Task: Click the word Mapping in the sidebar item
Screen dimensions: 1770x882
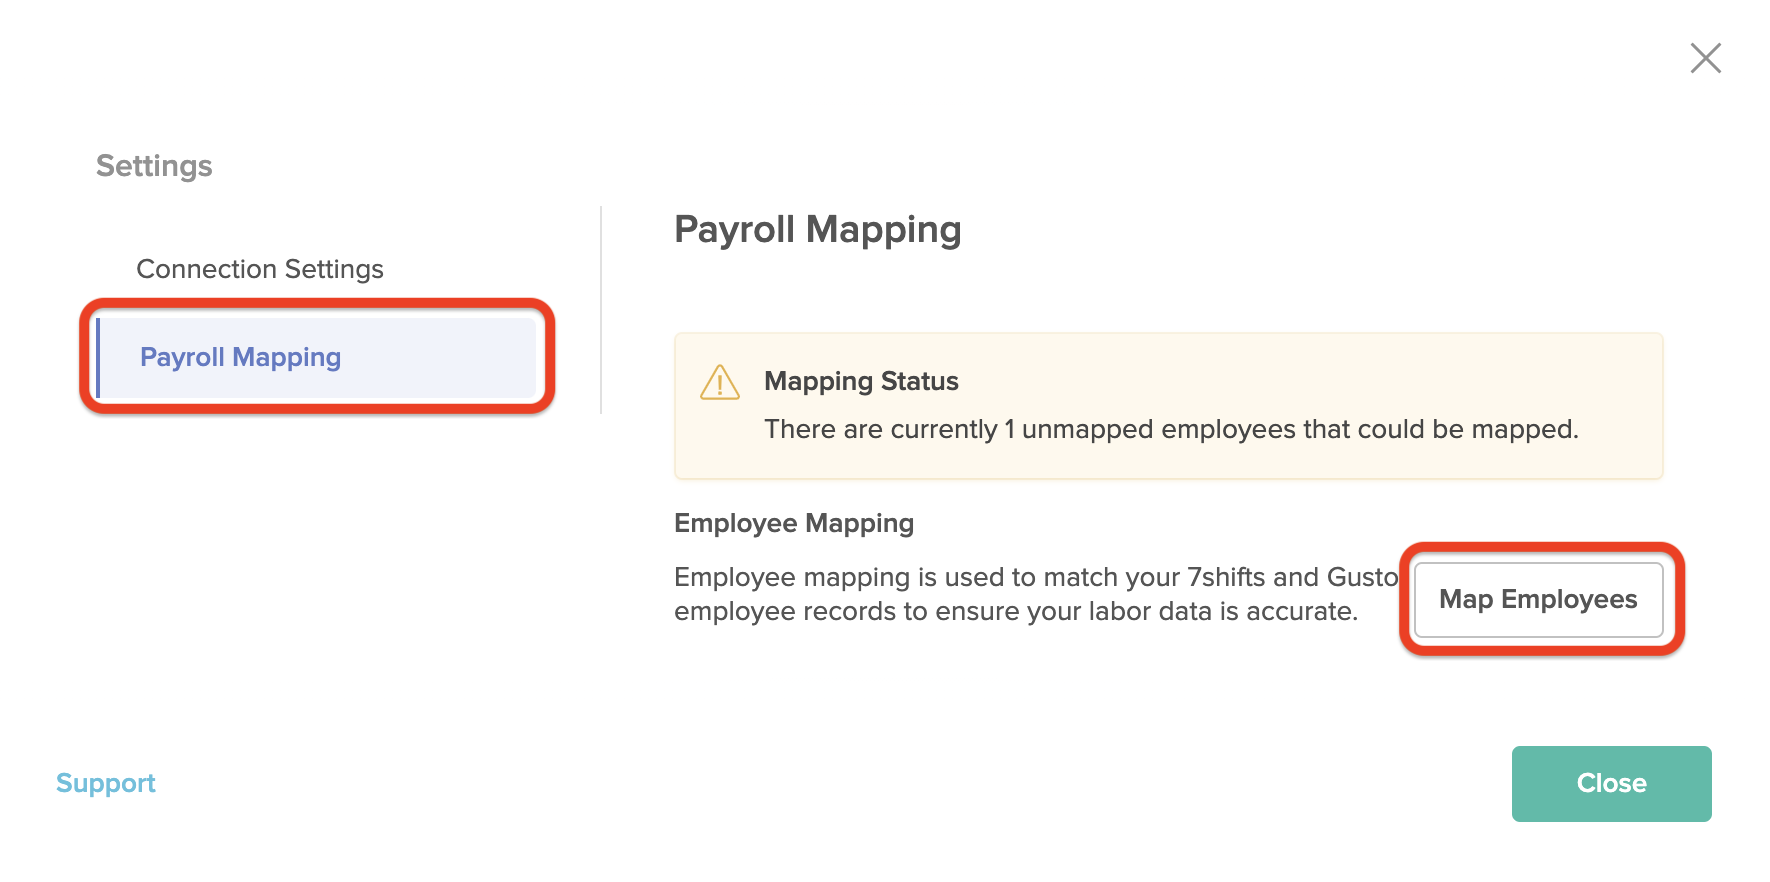Action: point(286,358)
